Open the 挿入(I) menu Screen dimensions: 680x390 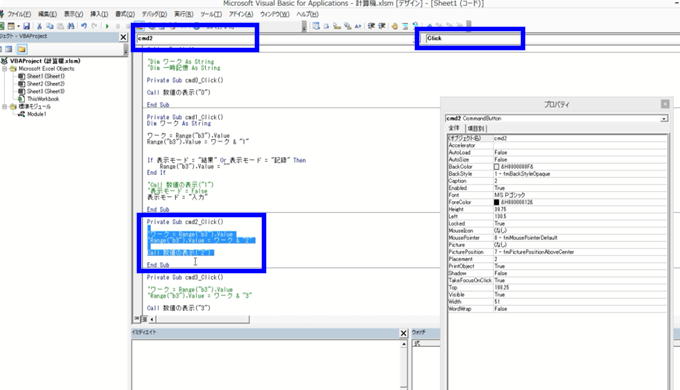coord(99,14)
